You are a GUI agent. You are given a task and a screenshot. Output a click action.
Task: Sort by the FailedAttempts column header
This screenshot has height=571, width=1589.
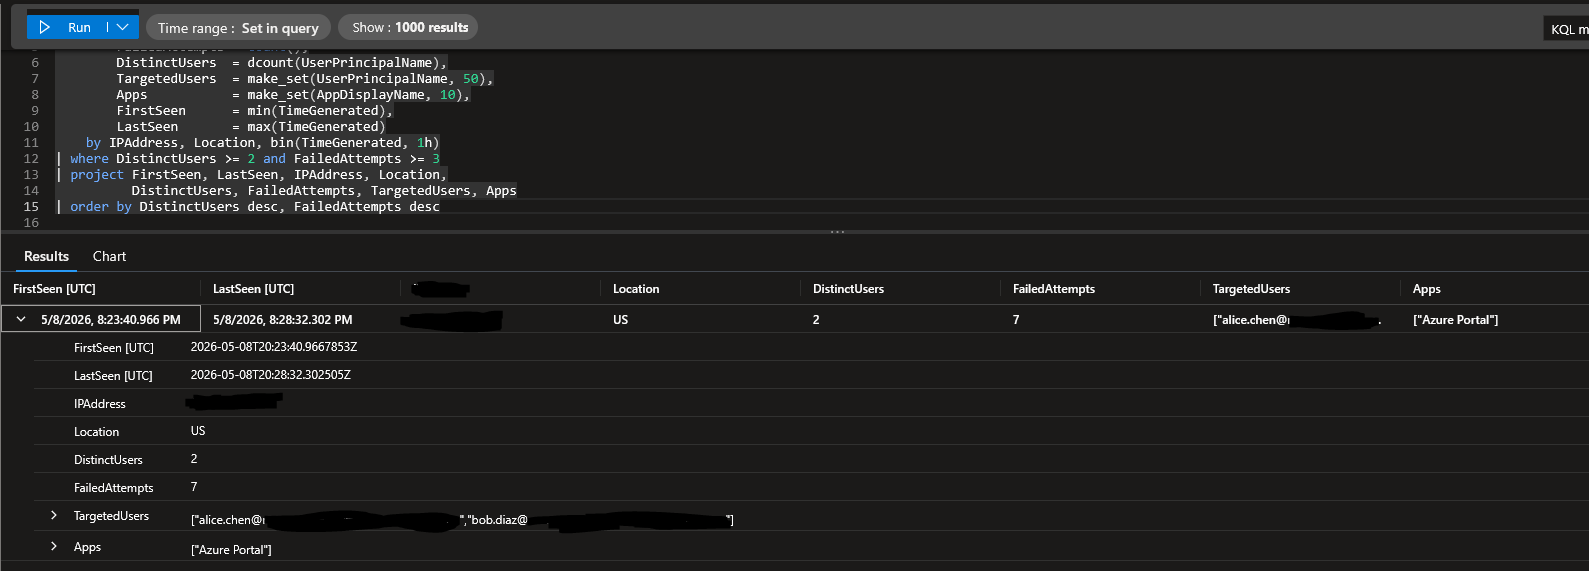coord(1053,289)
